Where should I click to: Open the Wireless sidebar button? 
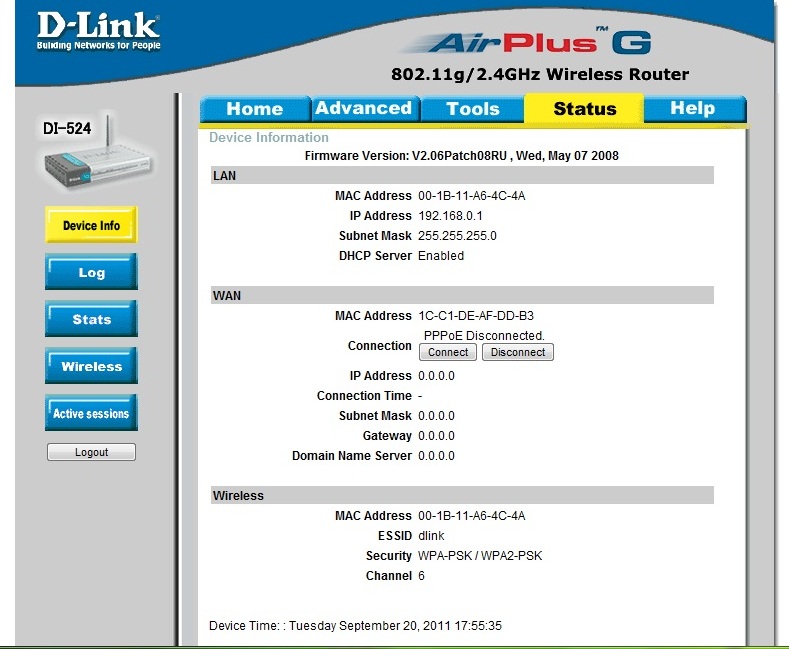(x=91, y=366)
